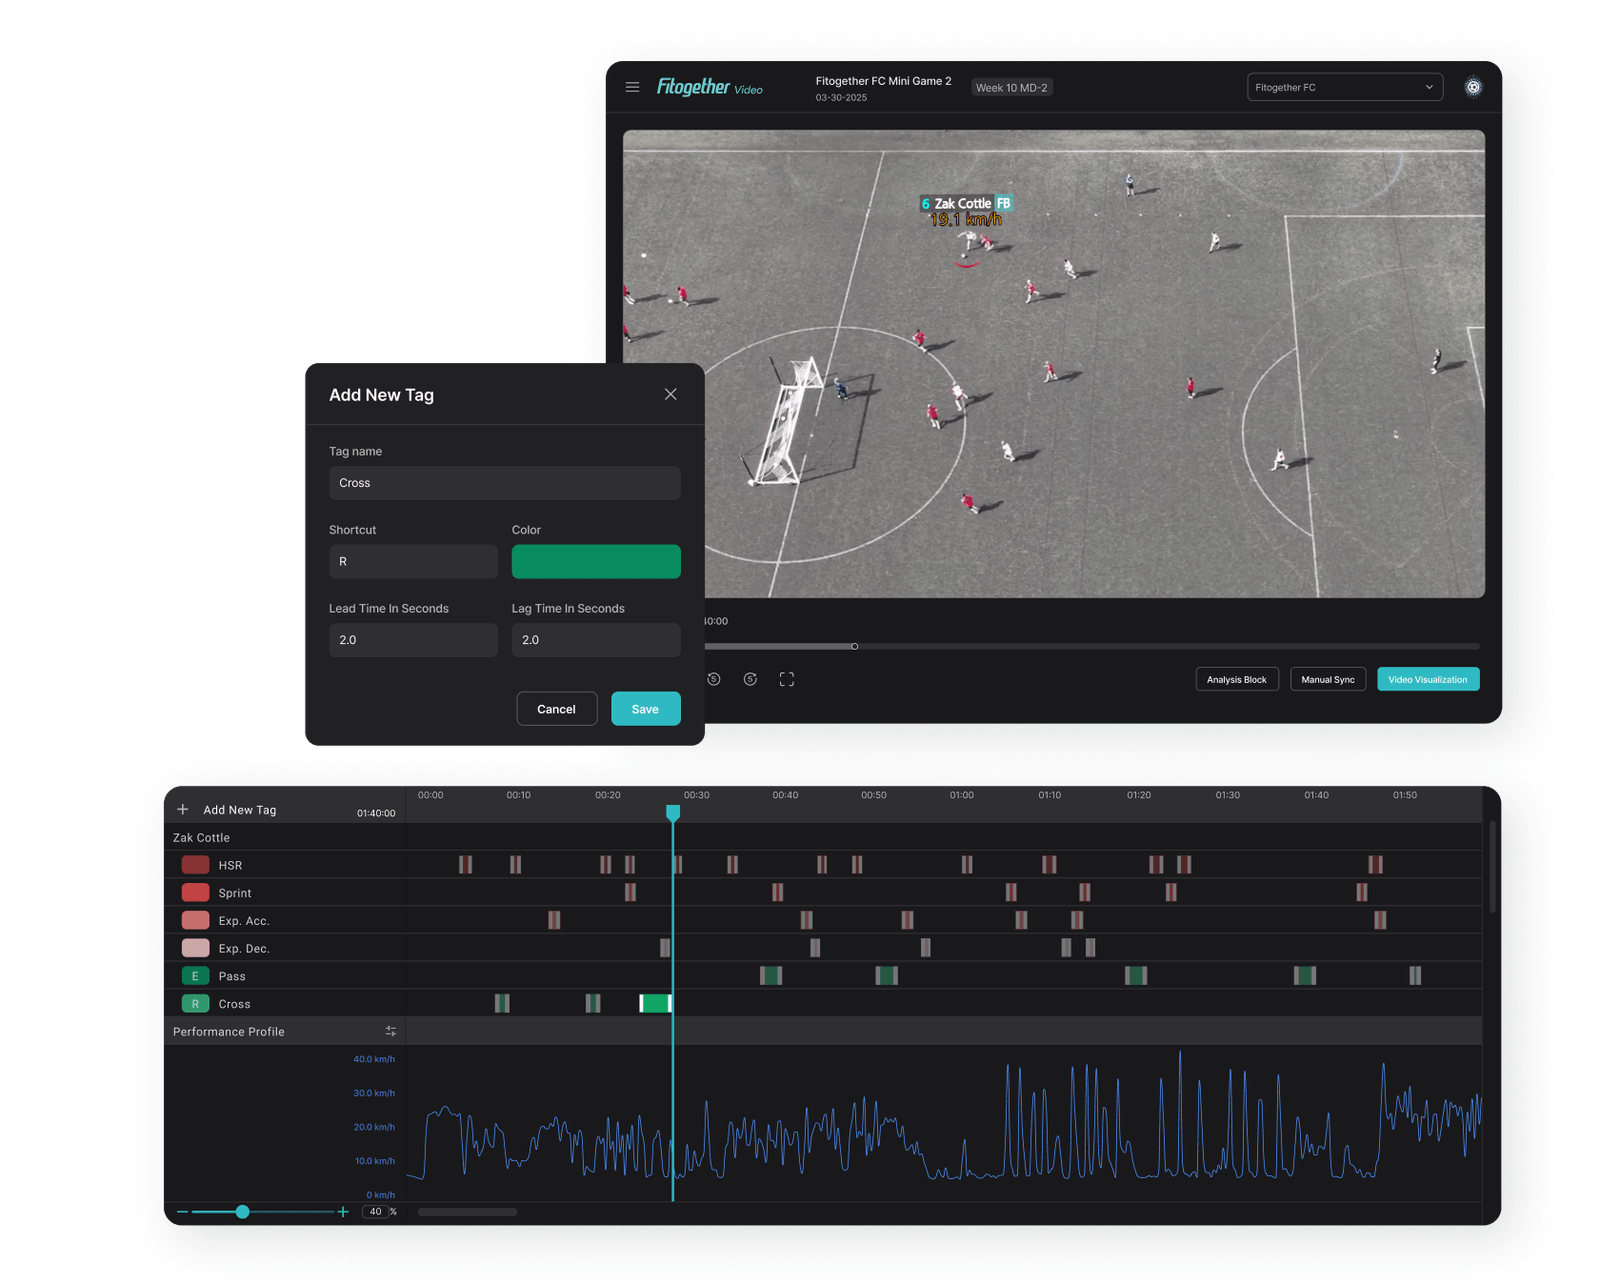1600x1286 pixels.
Task: Click the Exp. Dec. color swatch
Action: (x=195, y=948)
